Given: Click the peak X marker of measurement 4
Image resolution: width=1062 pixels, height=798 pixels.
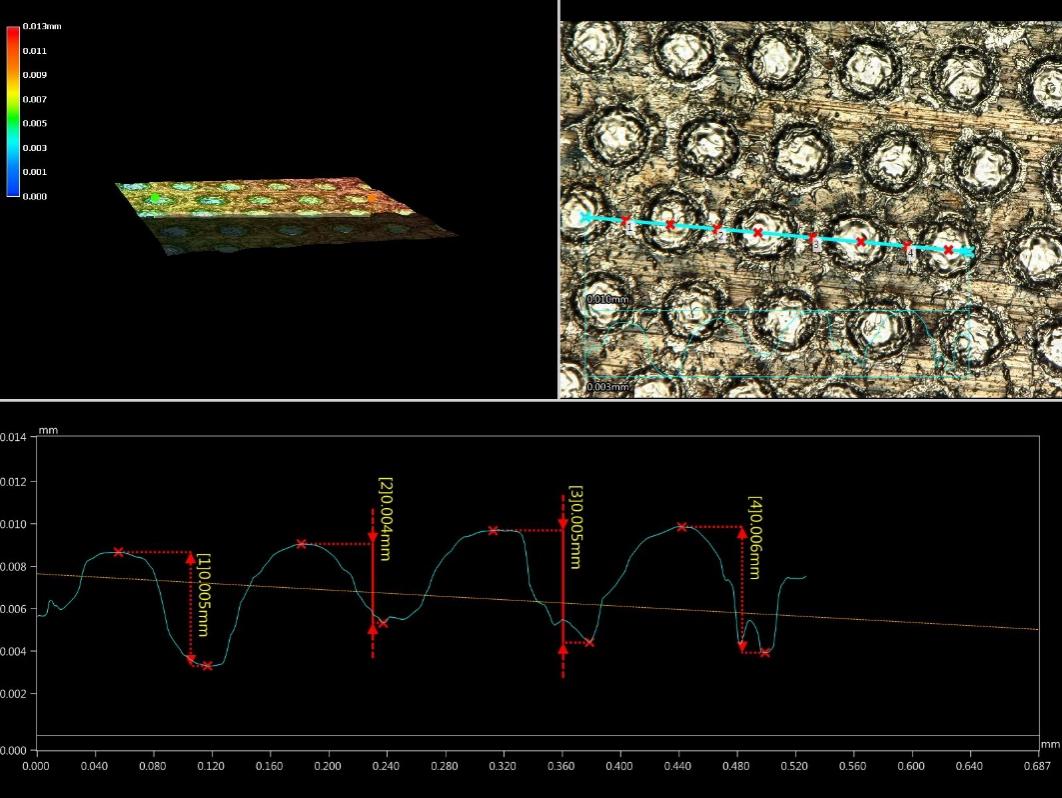Looking at the screenshot, I should click(682, 526).
